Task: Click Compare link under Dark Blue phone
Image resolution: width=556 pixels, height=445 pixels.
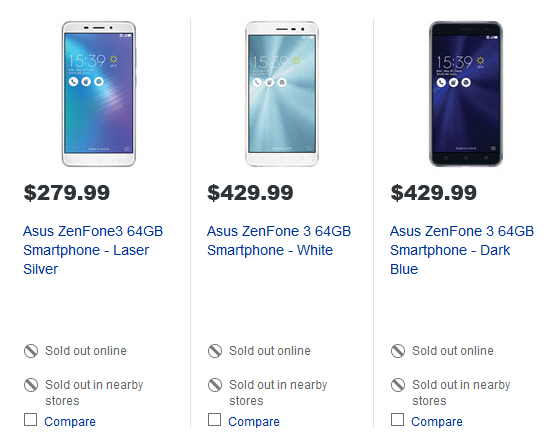Action: [x=437, y=422]
